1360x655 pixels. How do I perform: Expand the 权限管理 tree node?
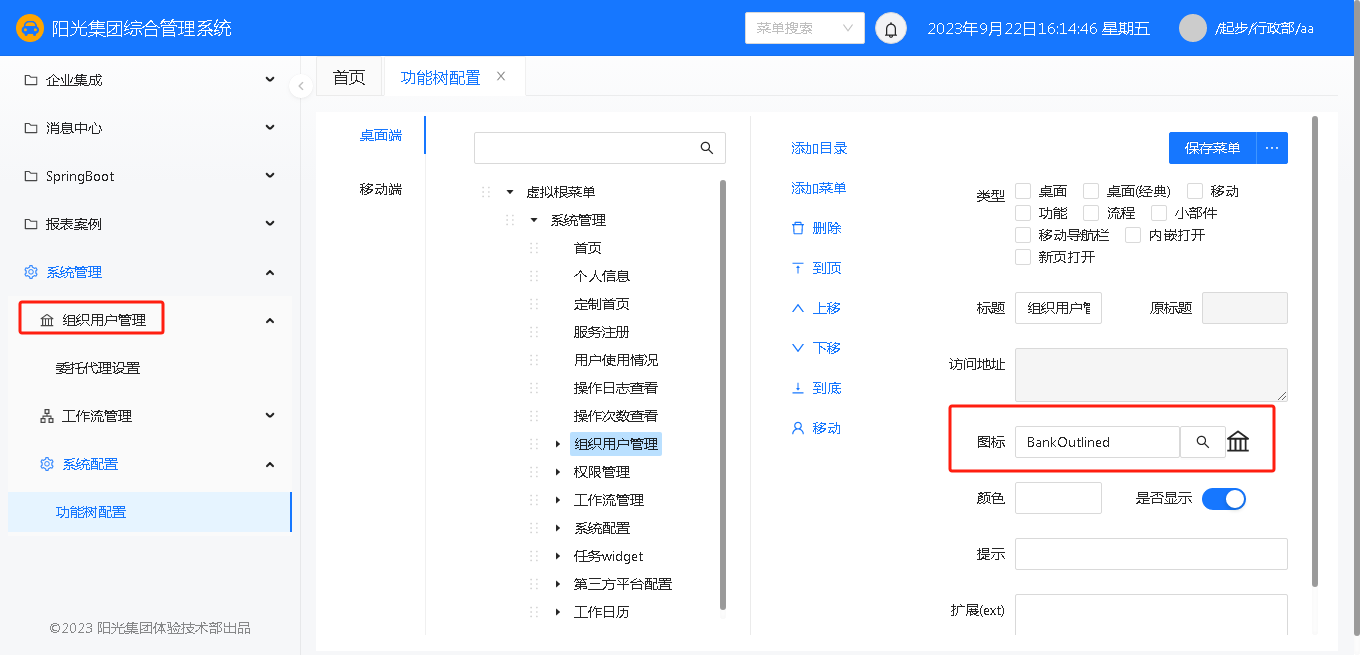point(558,472)
